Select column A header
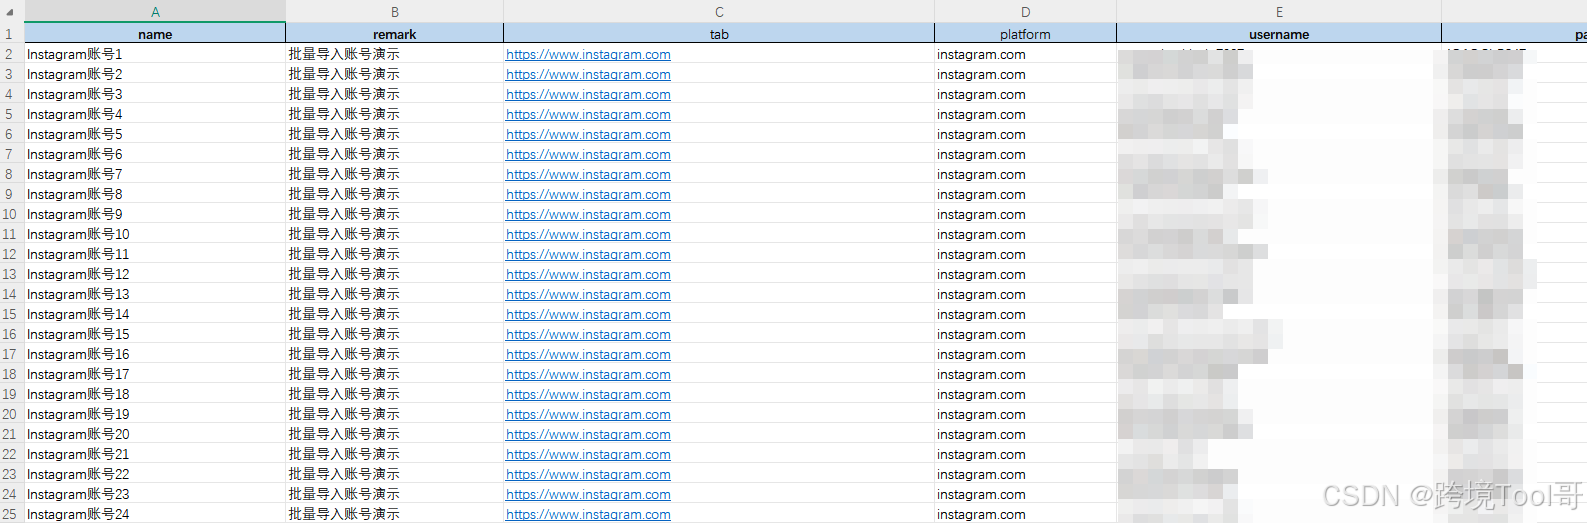The image size is (1587, 523). [x=155, y=11]
